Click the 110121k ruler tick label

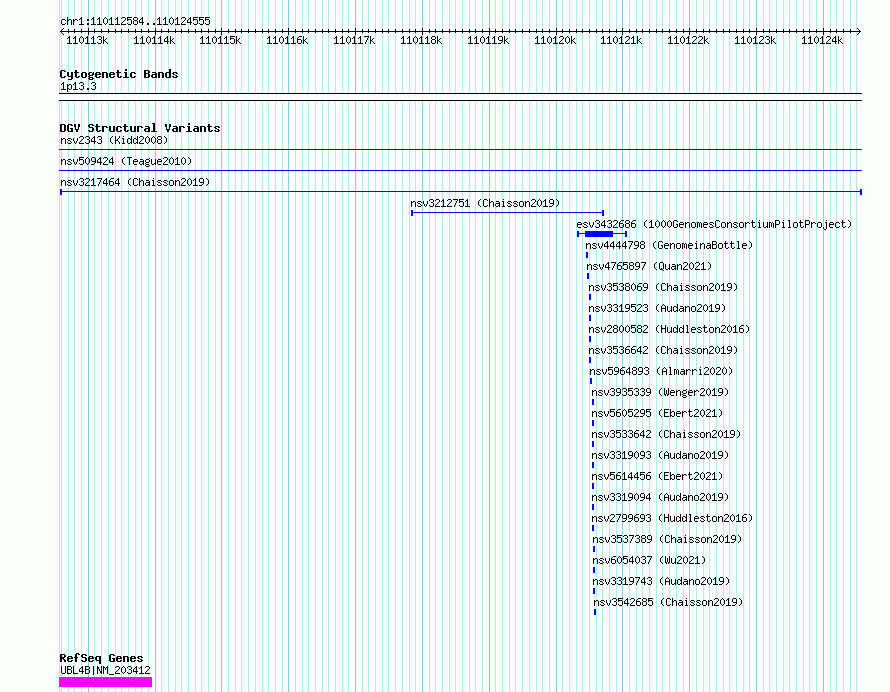(x=621, y=40)
